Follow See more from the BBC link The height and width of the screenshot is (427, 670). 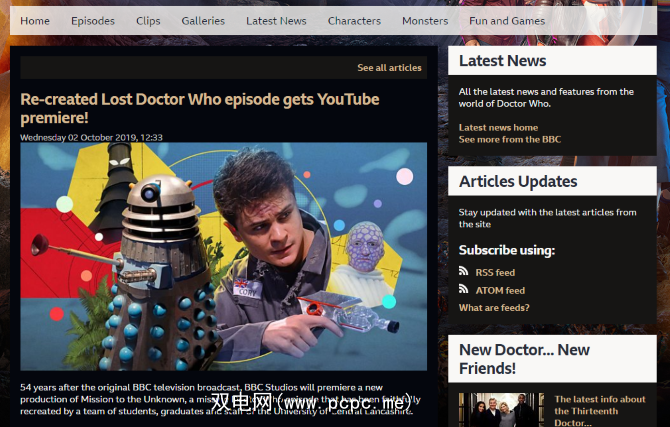(510, 139)
